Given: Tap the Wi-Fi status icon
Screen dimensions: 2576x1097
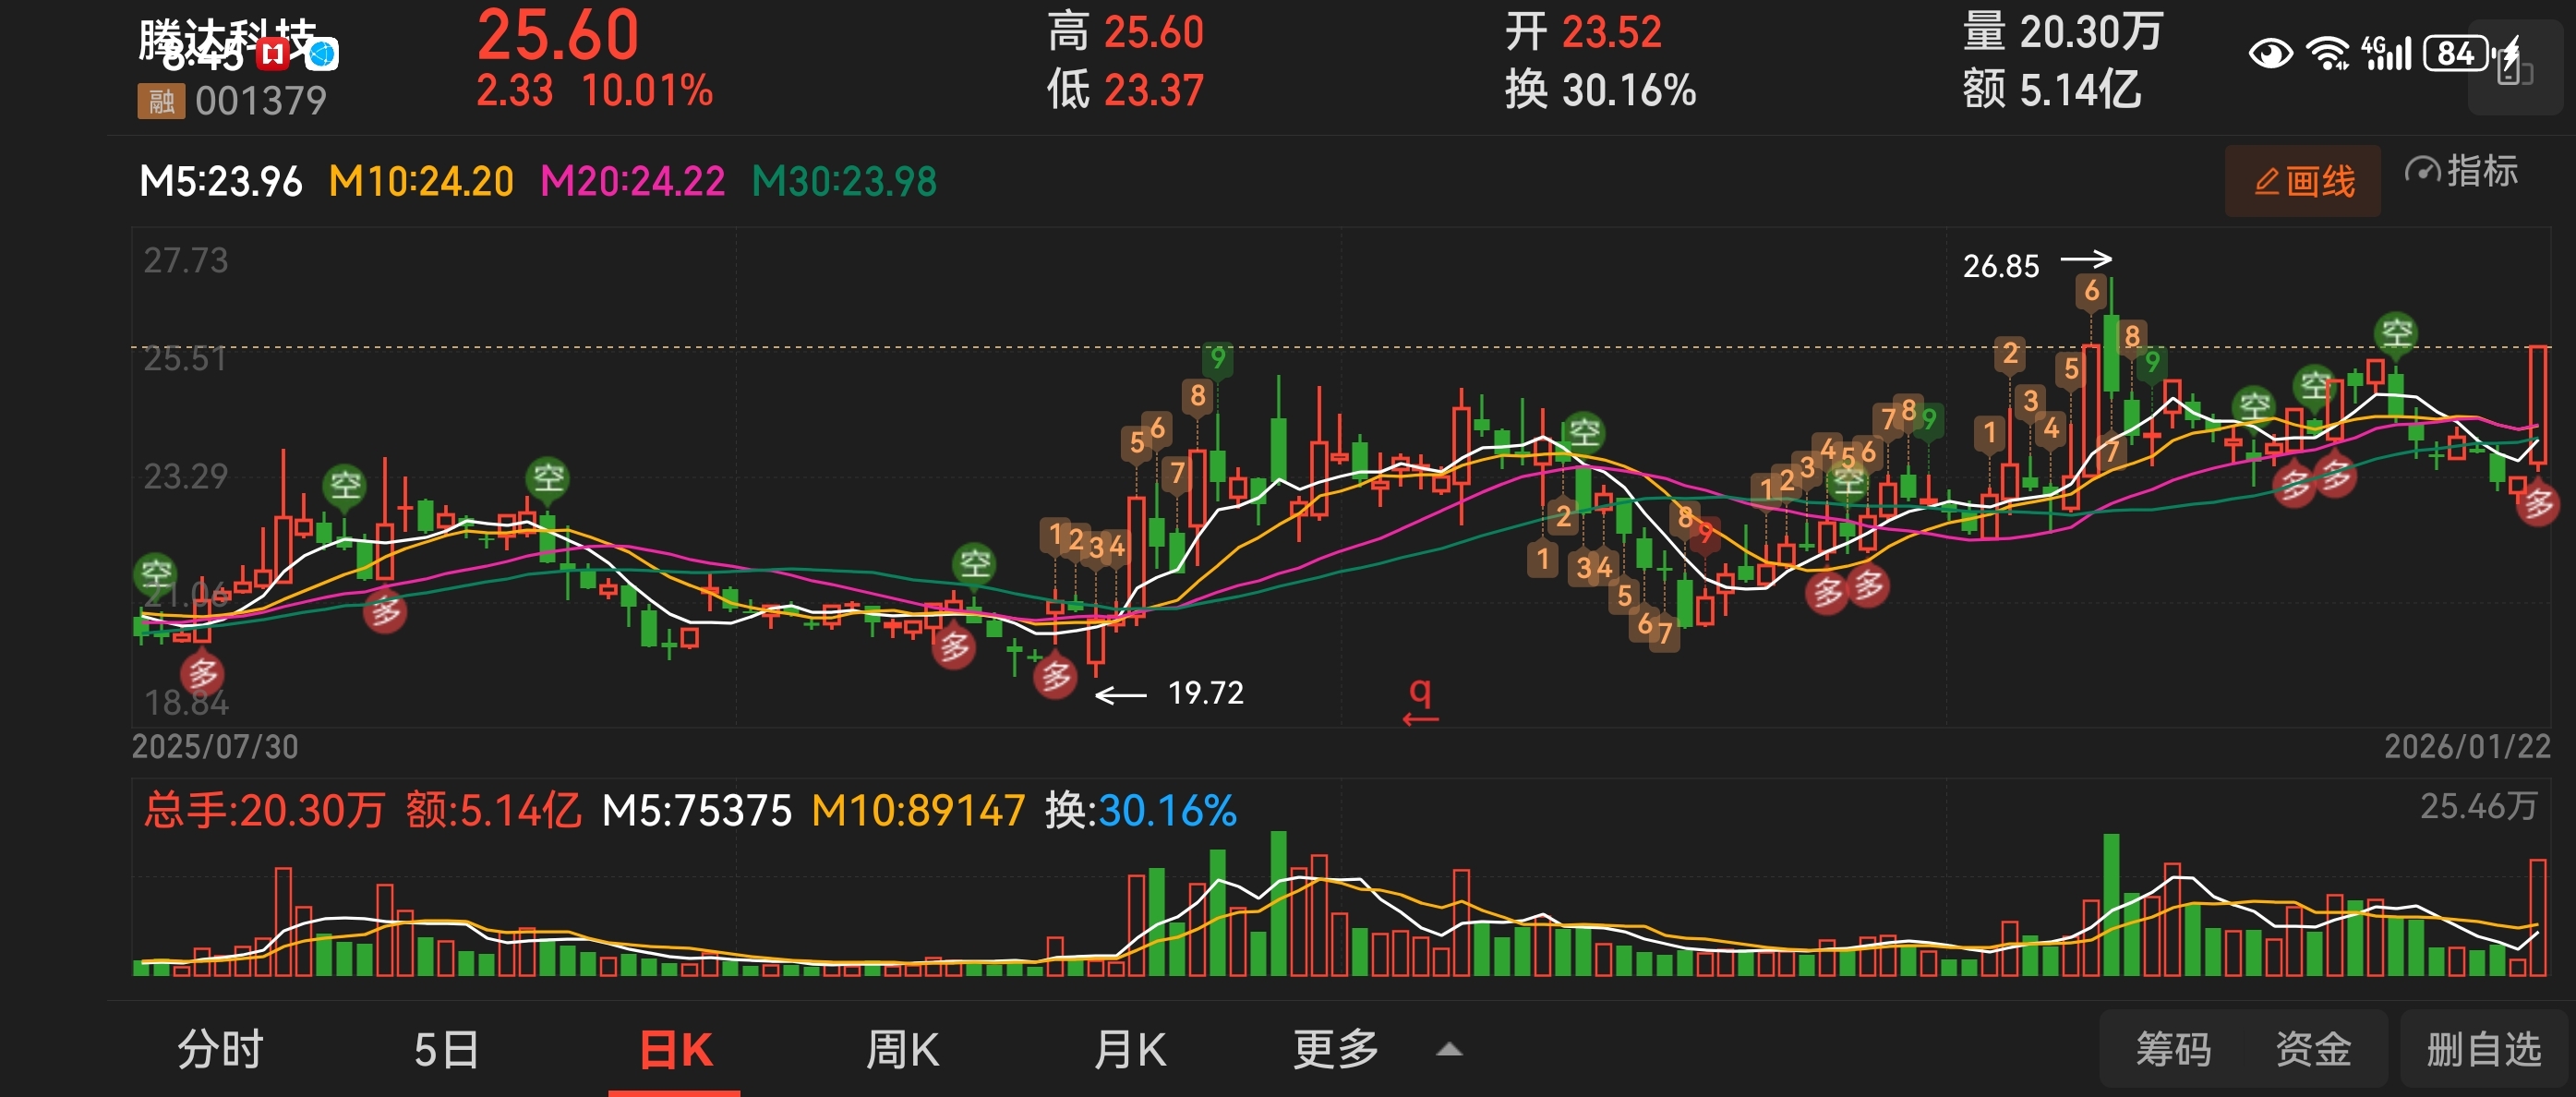Looking at the screenshot, I should click(2327, 52).
